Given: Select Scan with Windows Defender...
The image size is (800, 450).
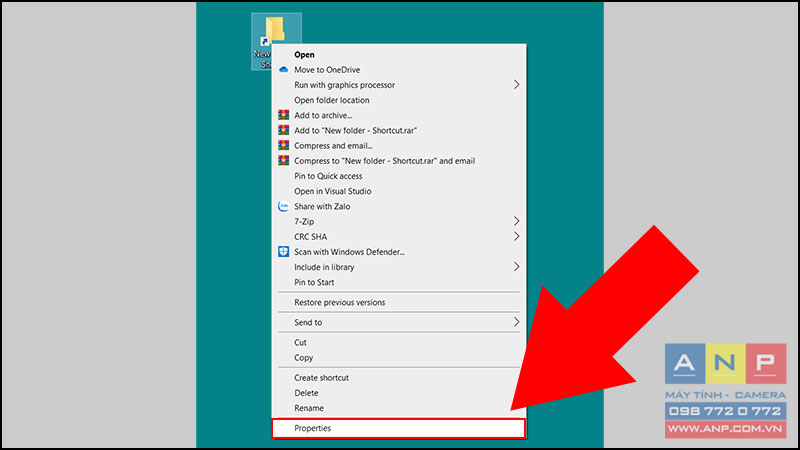Looking at the screenshot, I should coord(398,252).
